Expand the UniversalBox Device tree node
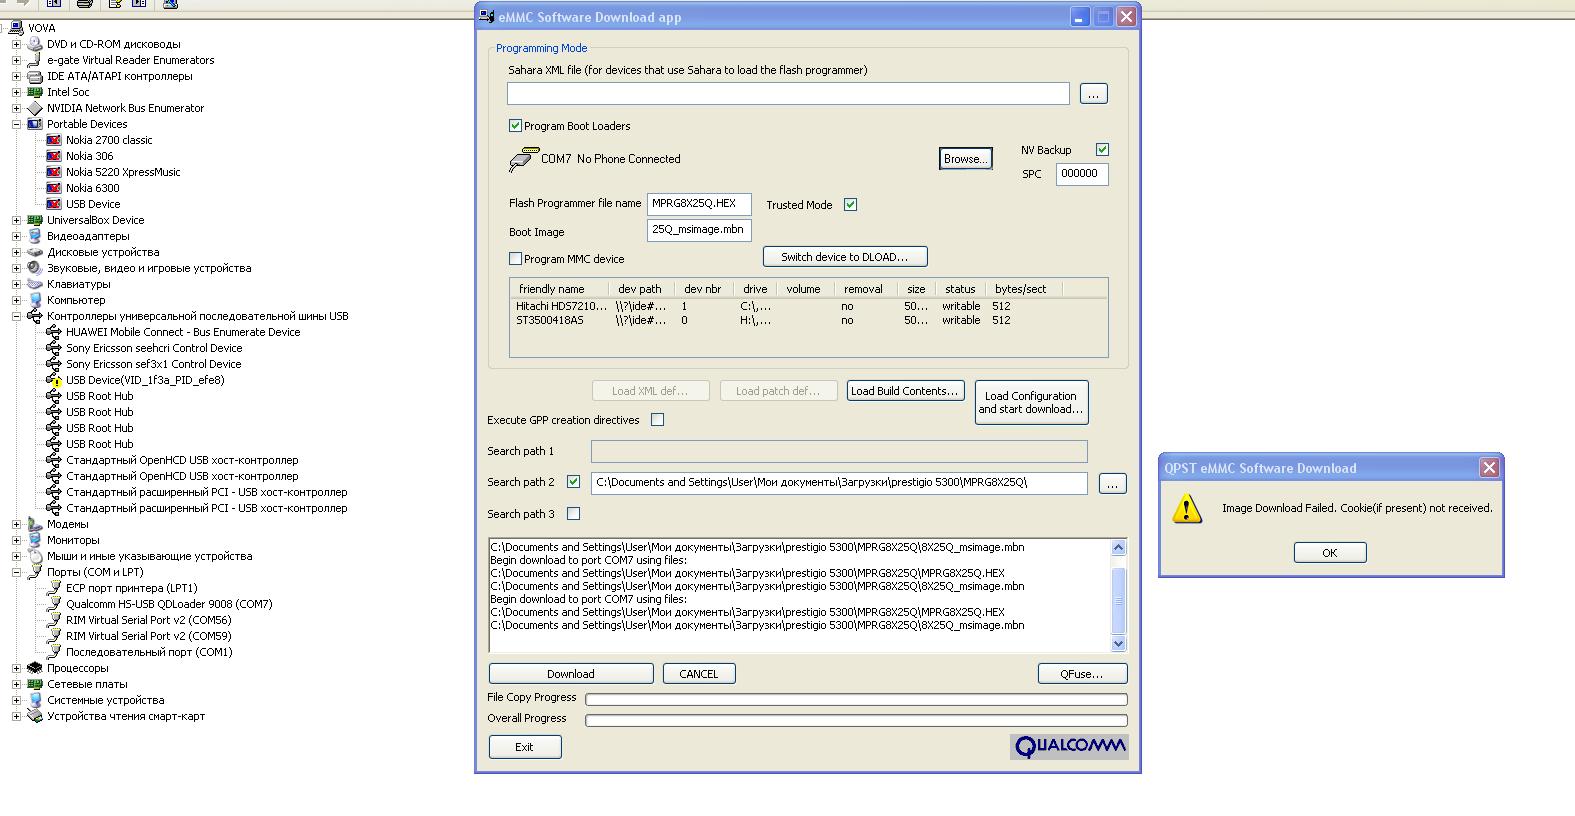This screenshot has width=1575, height=816. pyautogui.click(x=16, y=220)
